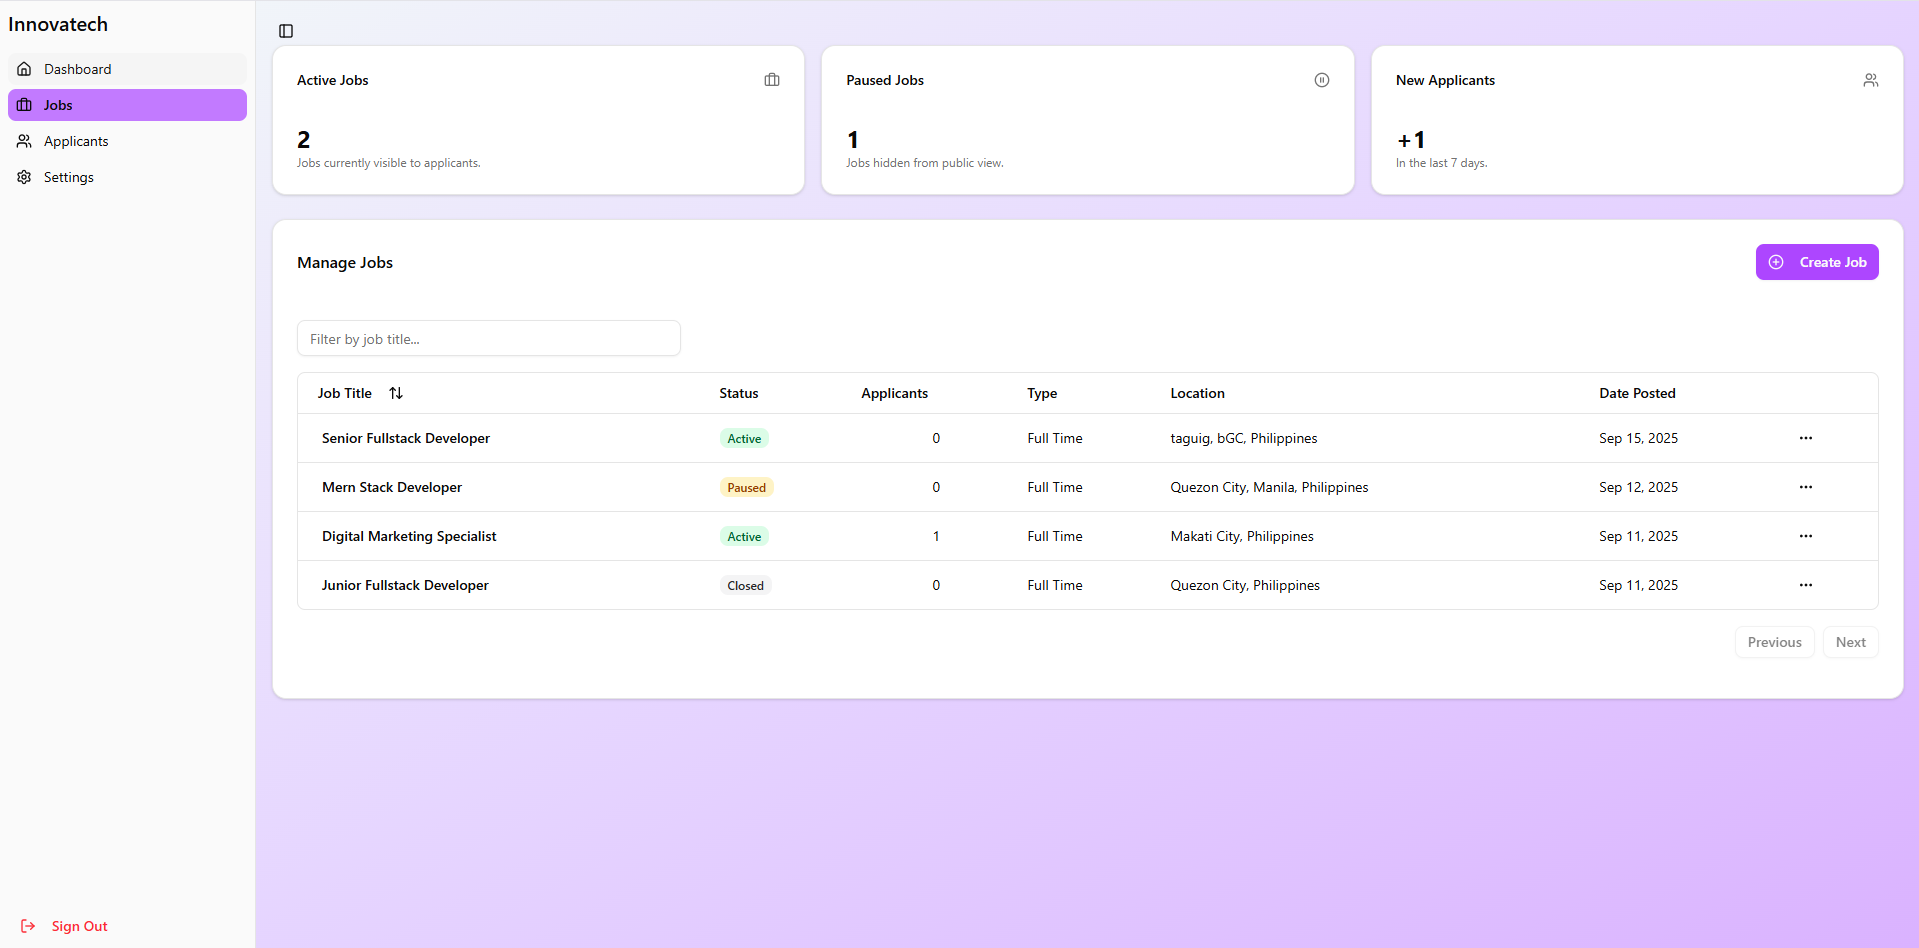Click the Paused status badge on Mern Stack
This screenshot has height=948, width=1919.
[x=746, y=487]
